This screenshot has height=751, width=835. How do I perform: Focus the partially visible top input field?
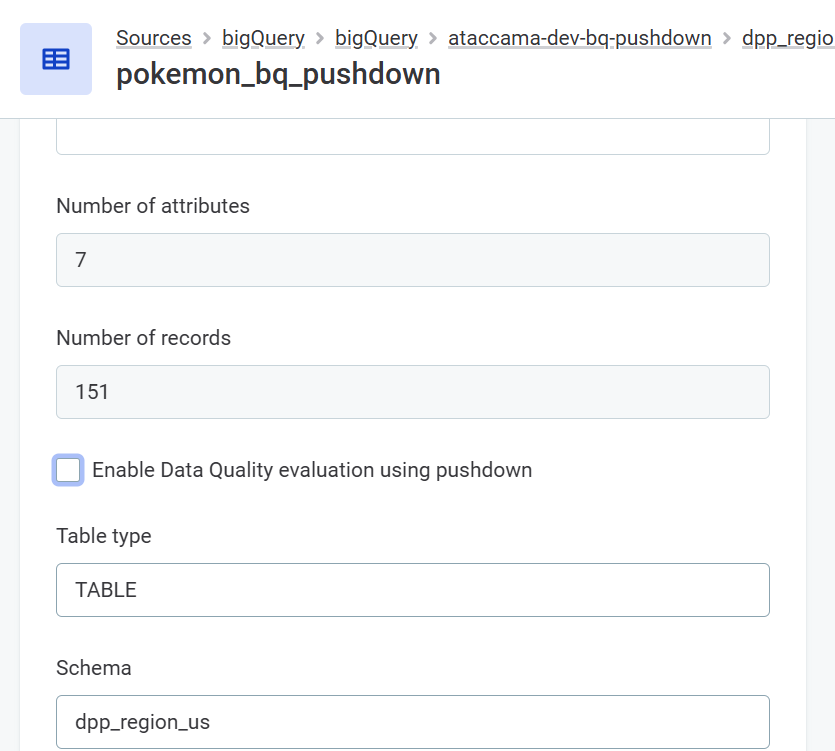coord(412,137)
